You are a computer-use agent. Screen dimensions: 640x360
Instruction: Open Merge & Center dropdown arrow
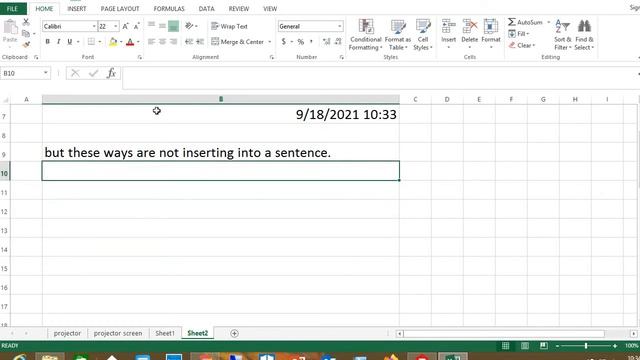point(269,42)
